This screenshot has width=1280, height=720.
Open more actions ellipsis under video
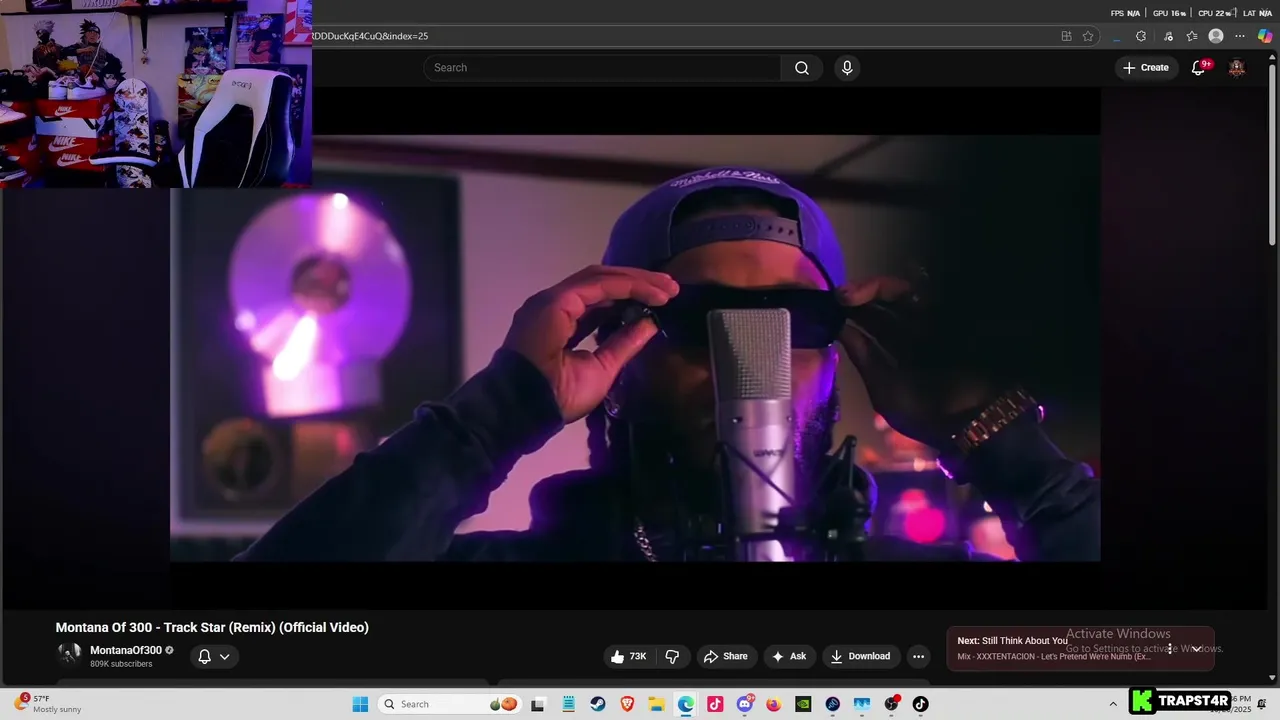click(918, 656)
